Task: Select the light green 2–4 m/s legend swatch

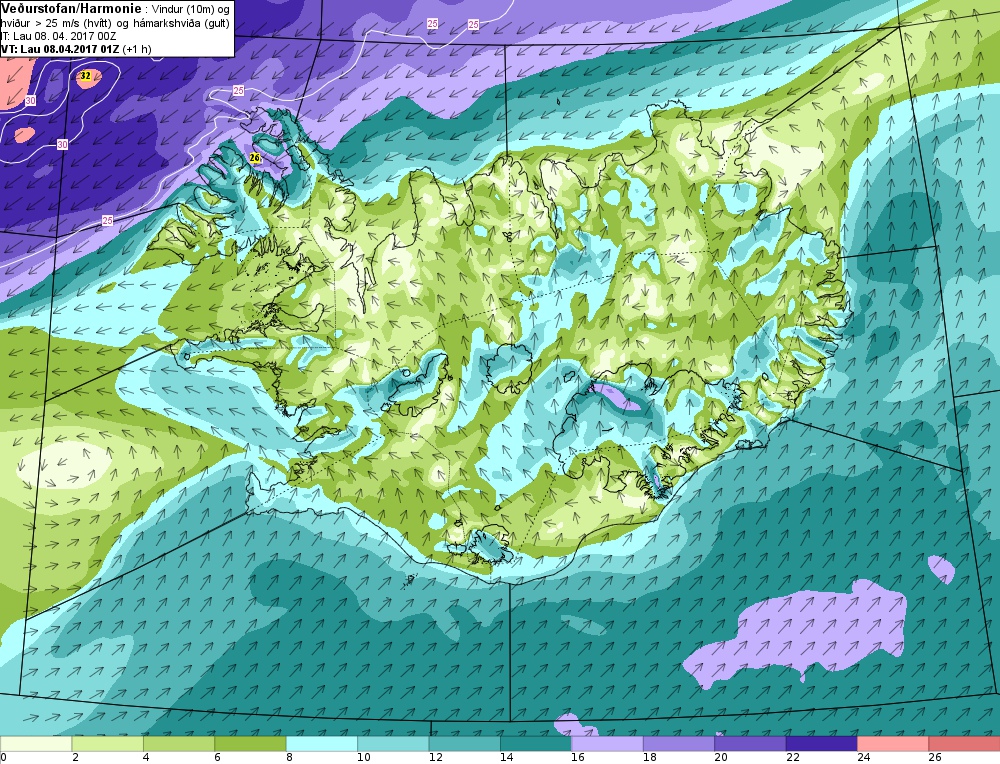Action: pos(108,743)
